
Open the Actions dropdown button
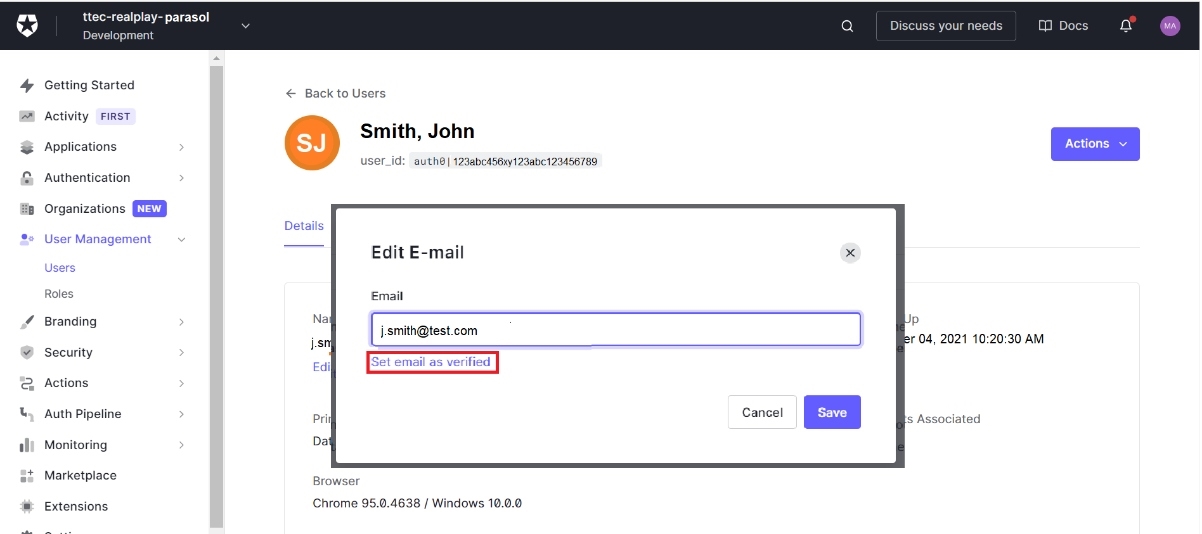coord(1095,144)
